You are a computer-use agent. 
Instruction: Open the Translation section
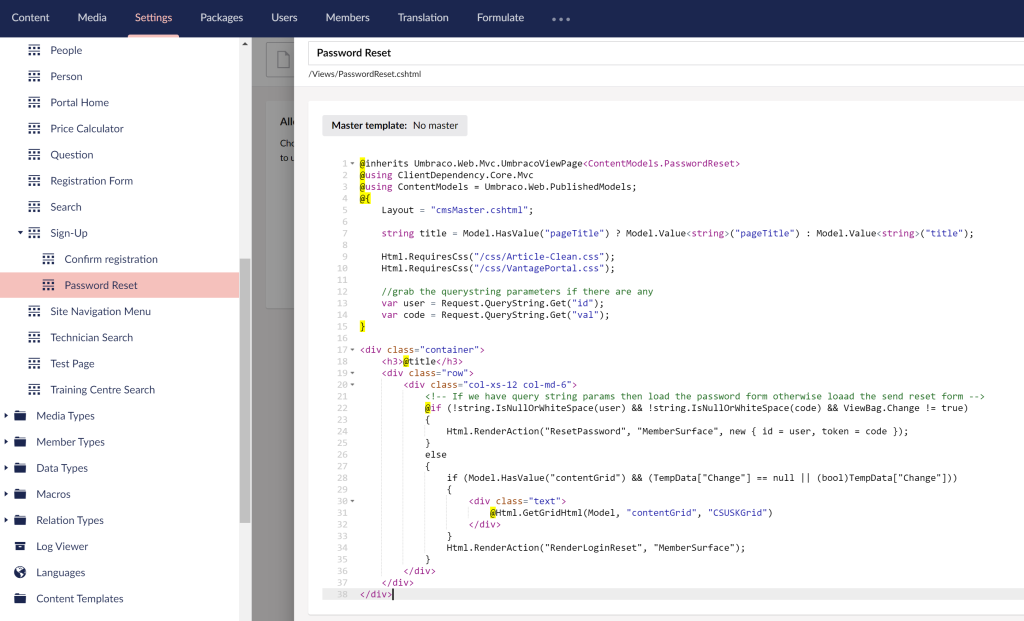(x=423, y=18)
